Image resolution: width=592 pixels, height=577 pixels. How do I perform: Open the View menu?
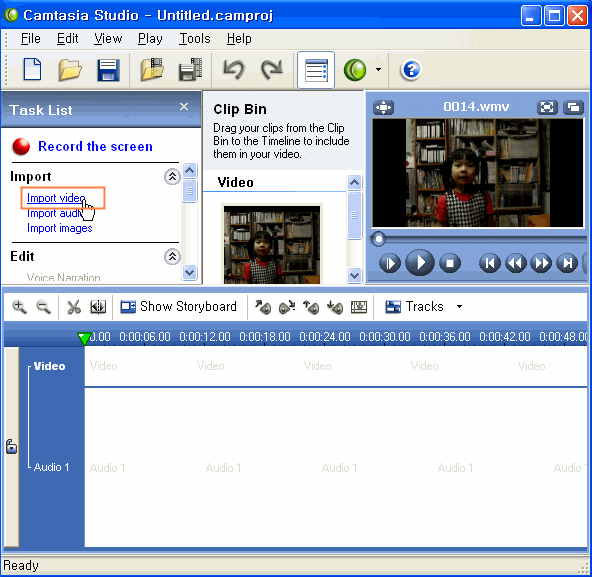[108, 39]
